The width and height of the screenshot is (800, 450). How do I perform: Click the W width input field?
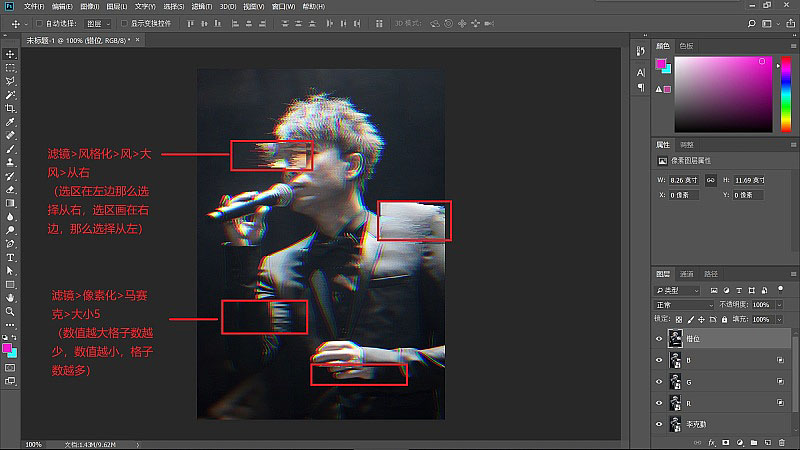click(684, 180)
